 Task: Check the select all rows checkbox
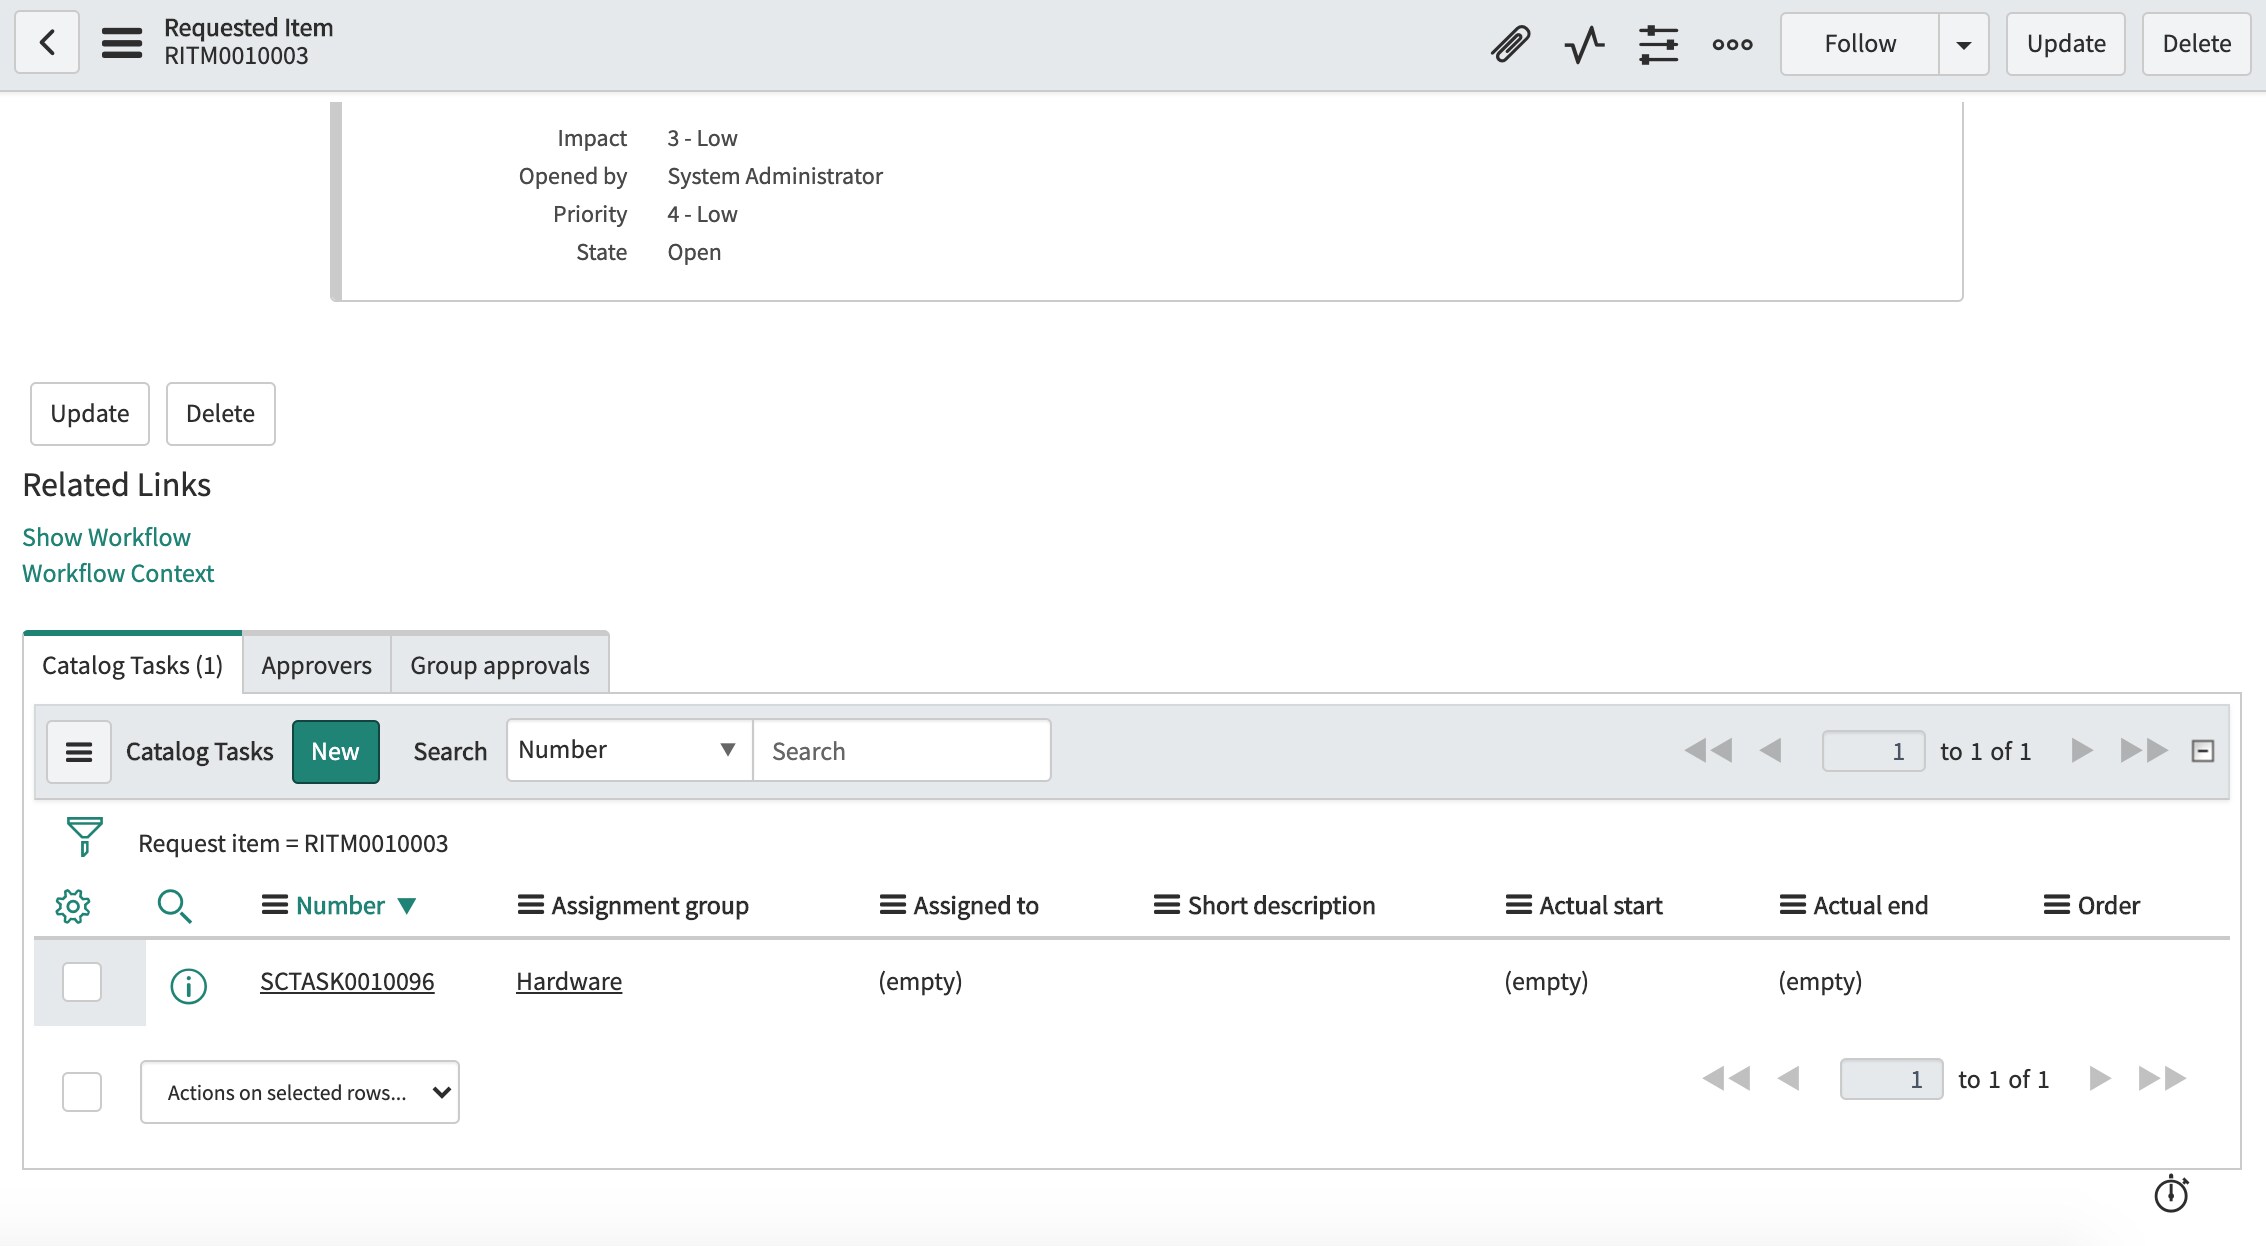(81, 1091)
